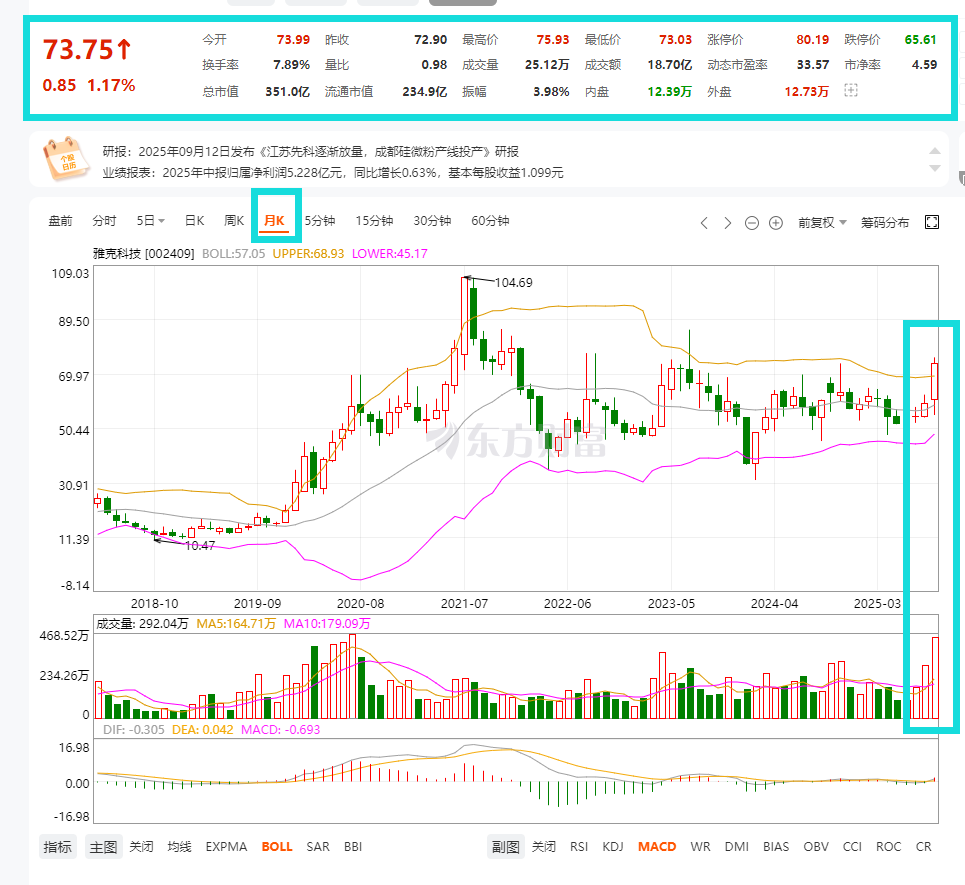Enable WR sub indicator
Image resolution: width=965 pixels, height=885 pixels.
coord(700,847)
